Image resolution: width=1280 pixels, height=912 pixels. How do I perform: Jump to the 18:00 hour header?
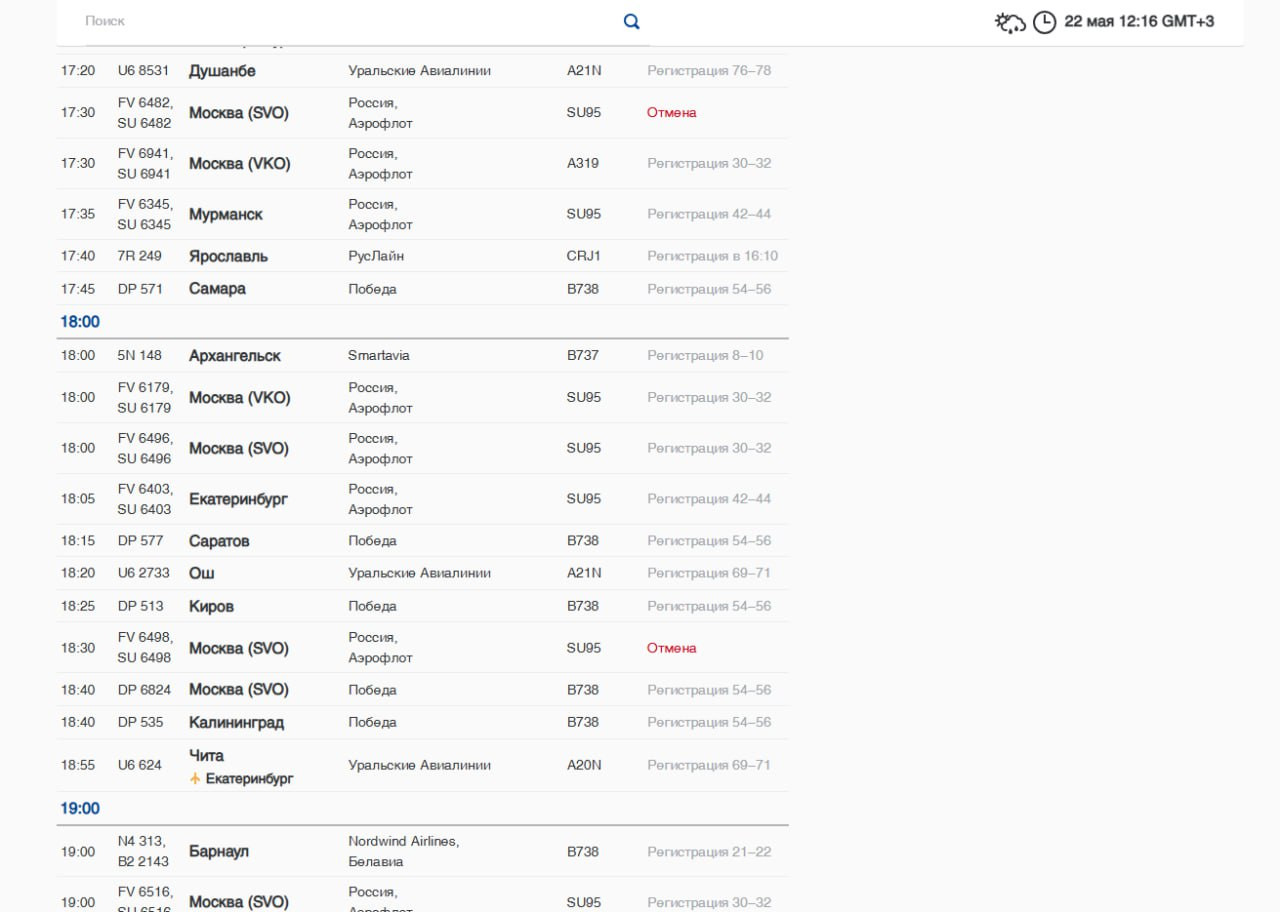80,322
